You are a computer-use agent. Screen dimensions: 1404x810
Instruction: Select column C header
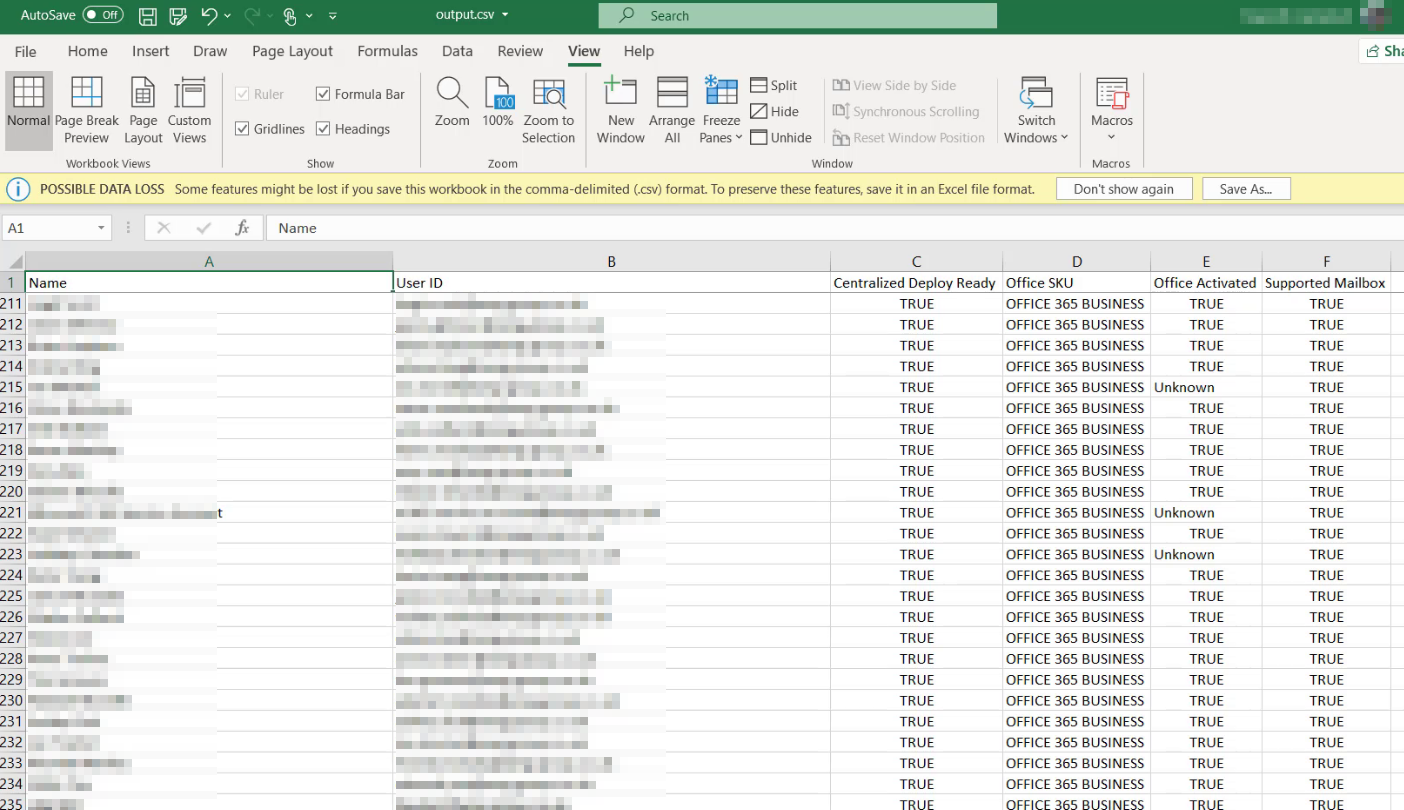click(x=916, y=262)
